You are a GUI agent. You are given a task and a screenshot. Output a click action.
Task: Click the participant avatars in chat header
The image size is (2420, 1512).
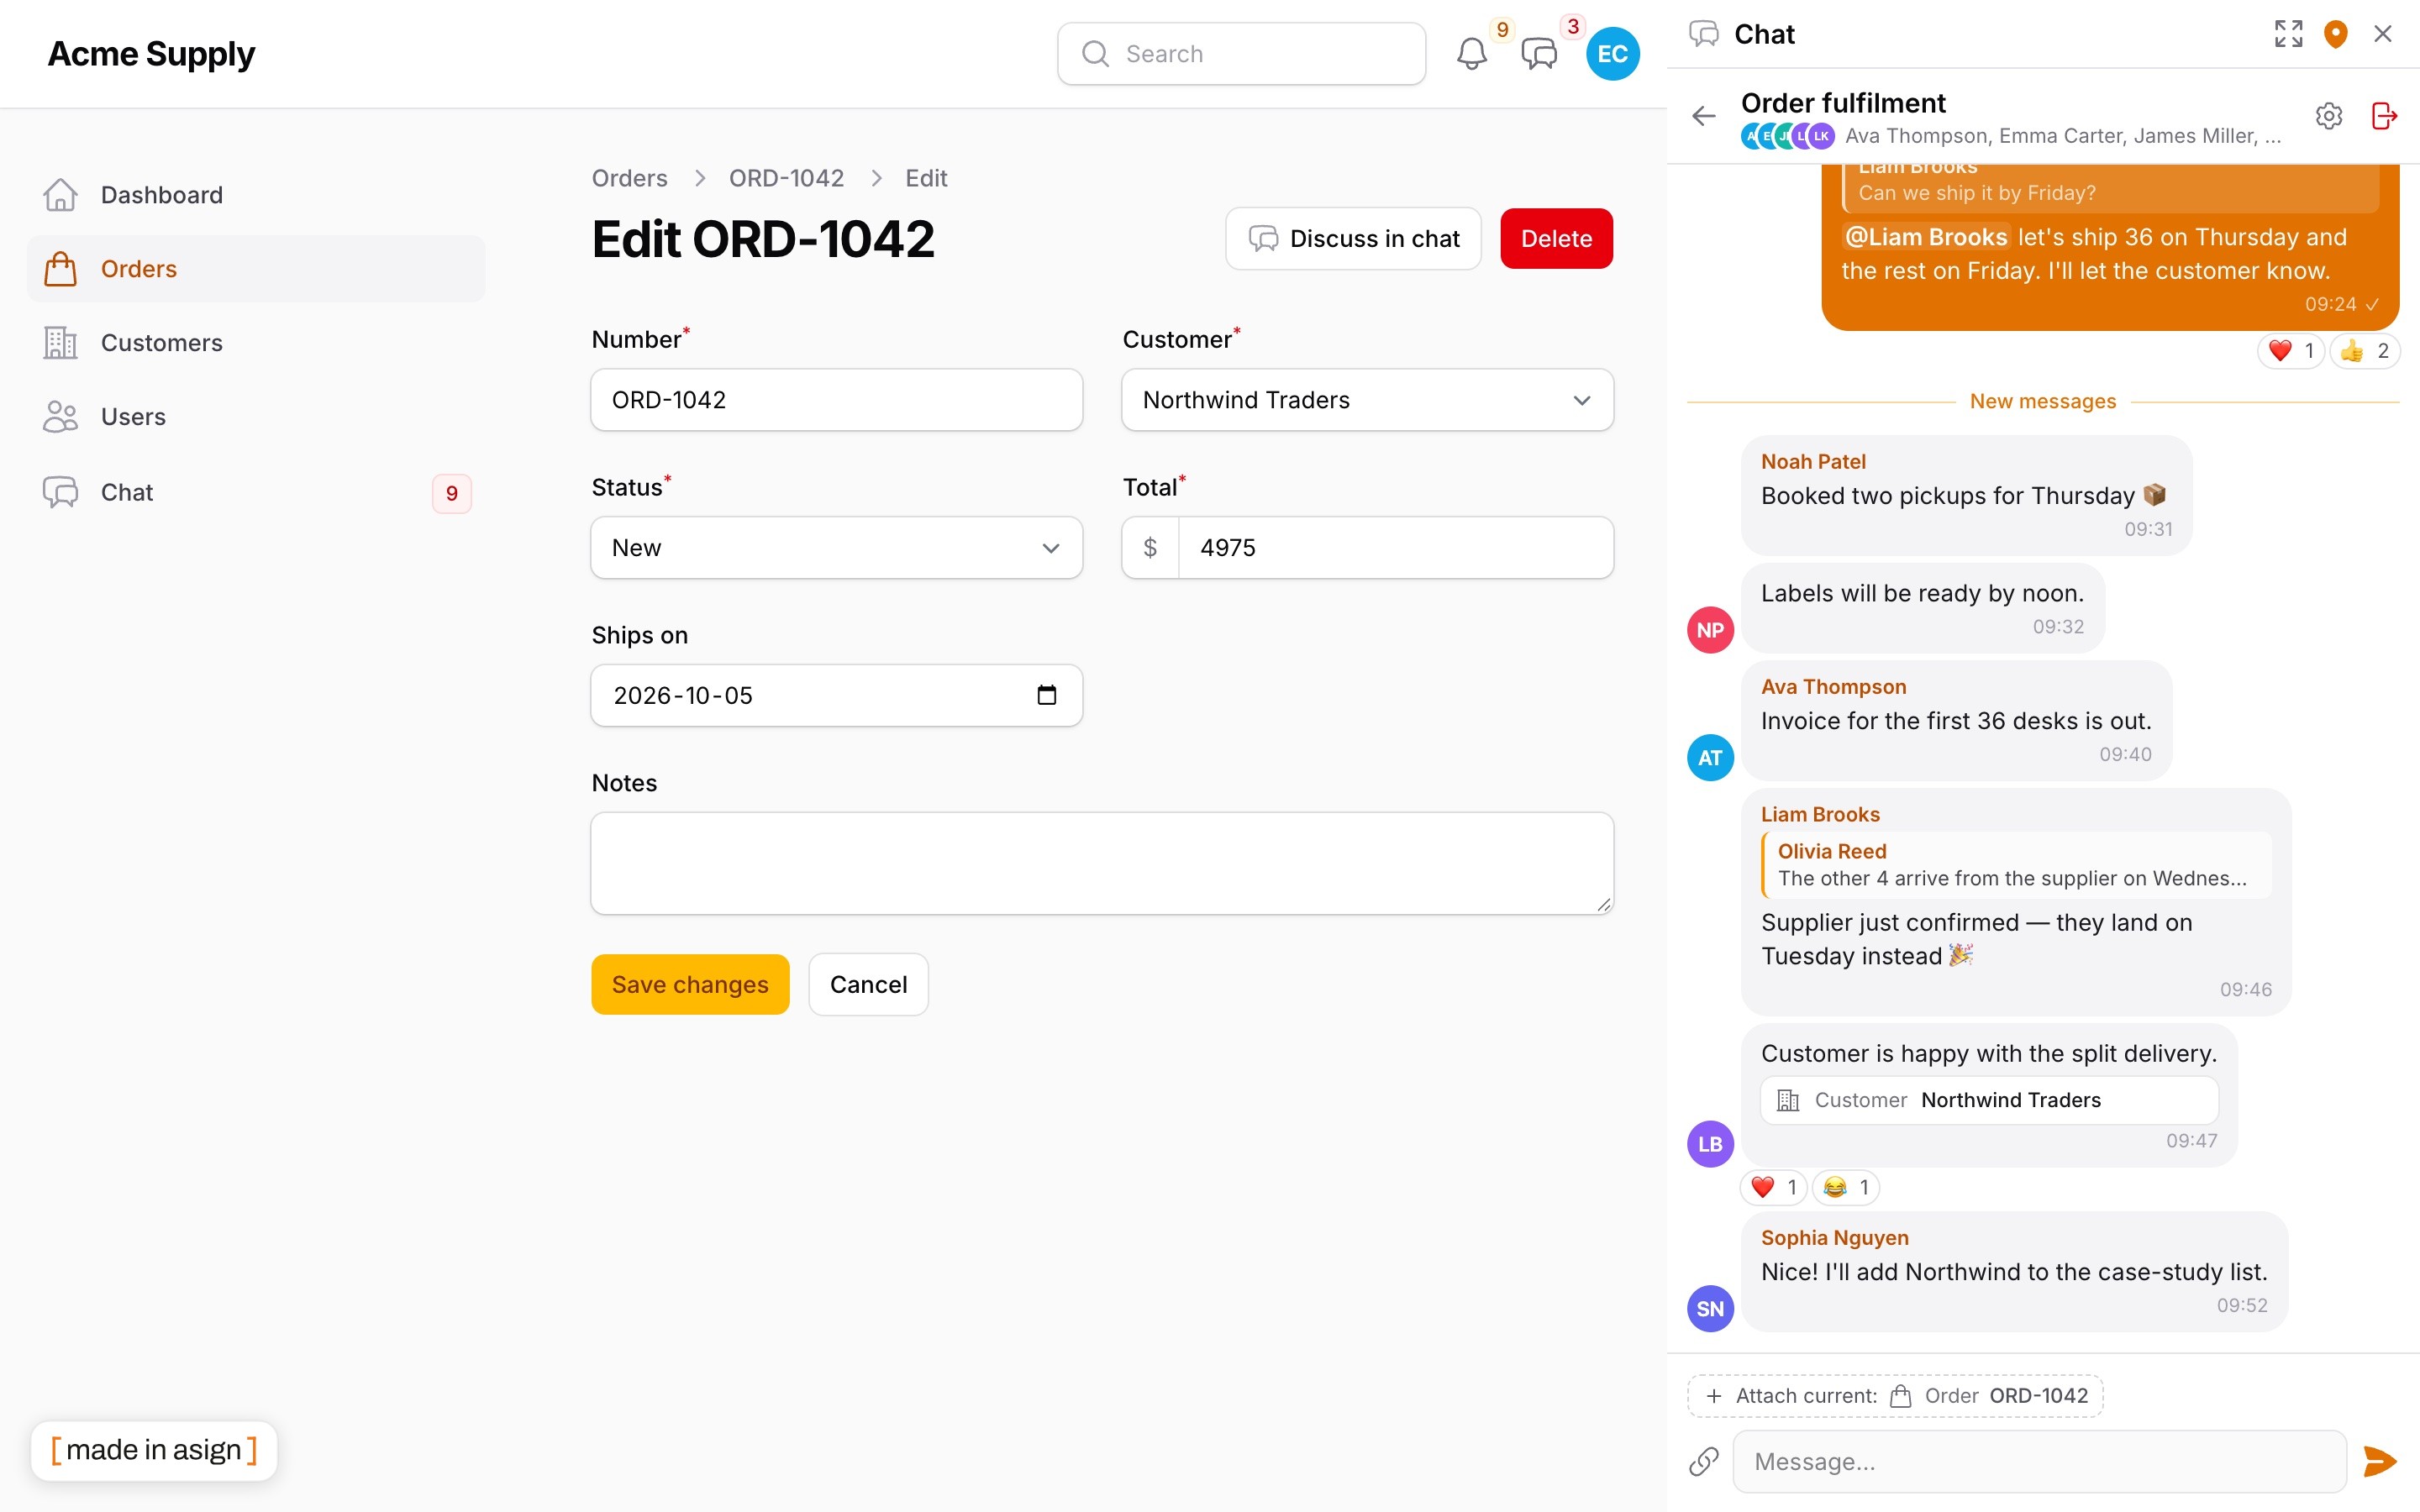coord(1787,136)
